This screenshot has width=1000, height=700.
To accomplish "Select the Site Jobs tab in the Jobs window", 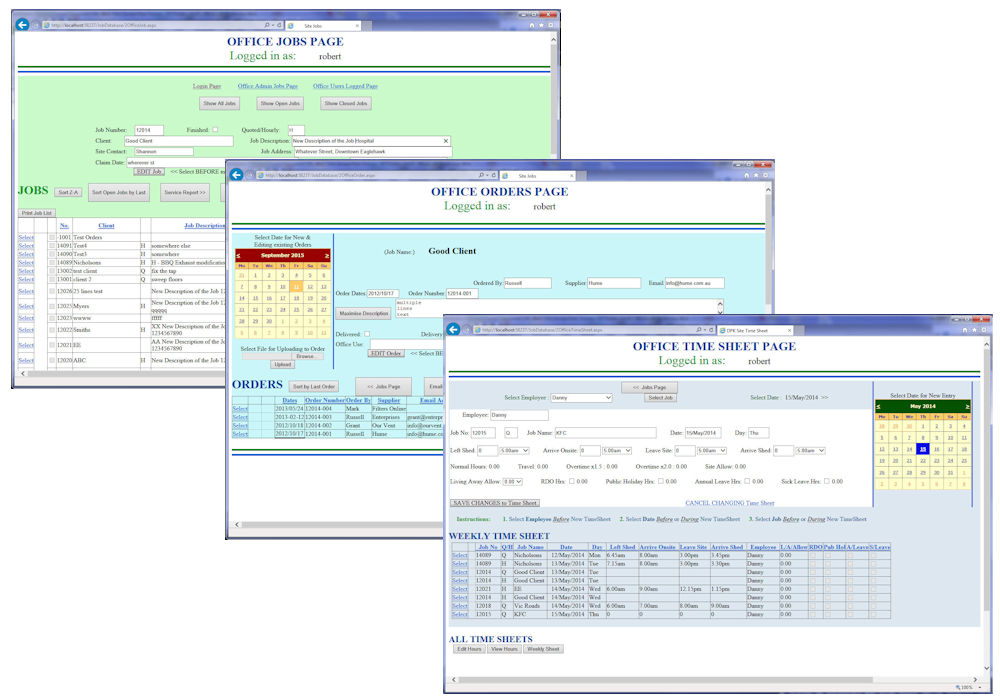I will (309, 24).
